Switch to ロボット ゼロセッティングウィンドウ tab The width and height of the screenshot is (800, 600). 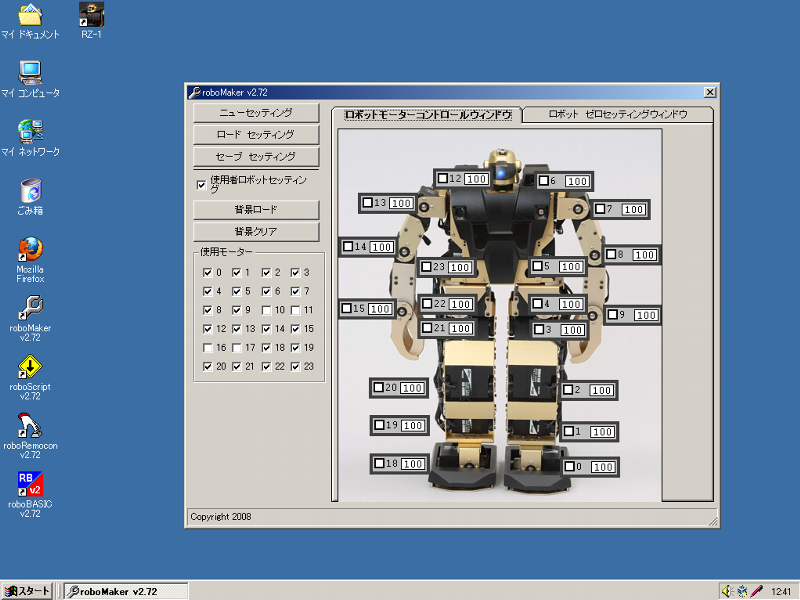coord(618,114)
